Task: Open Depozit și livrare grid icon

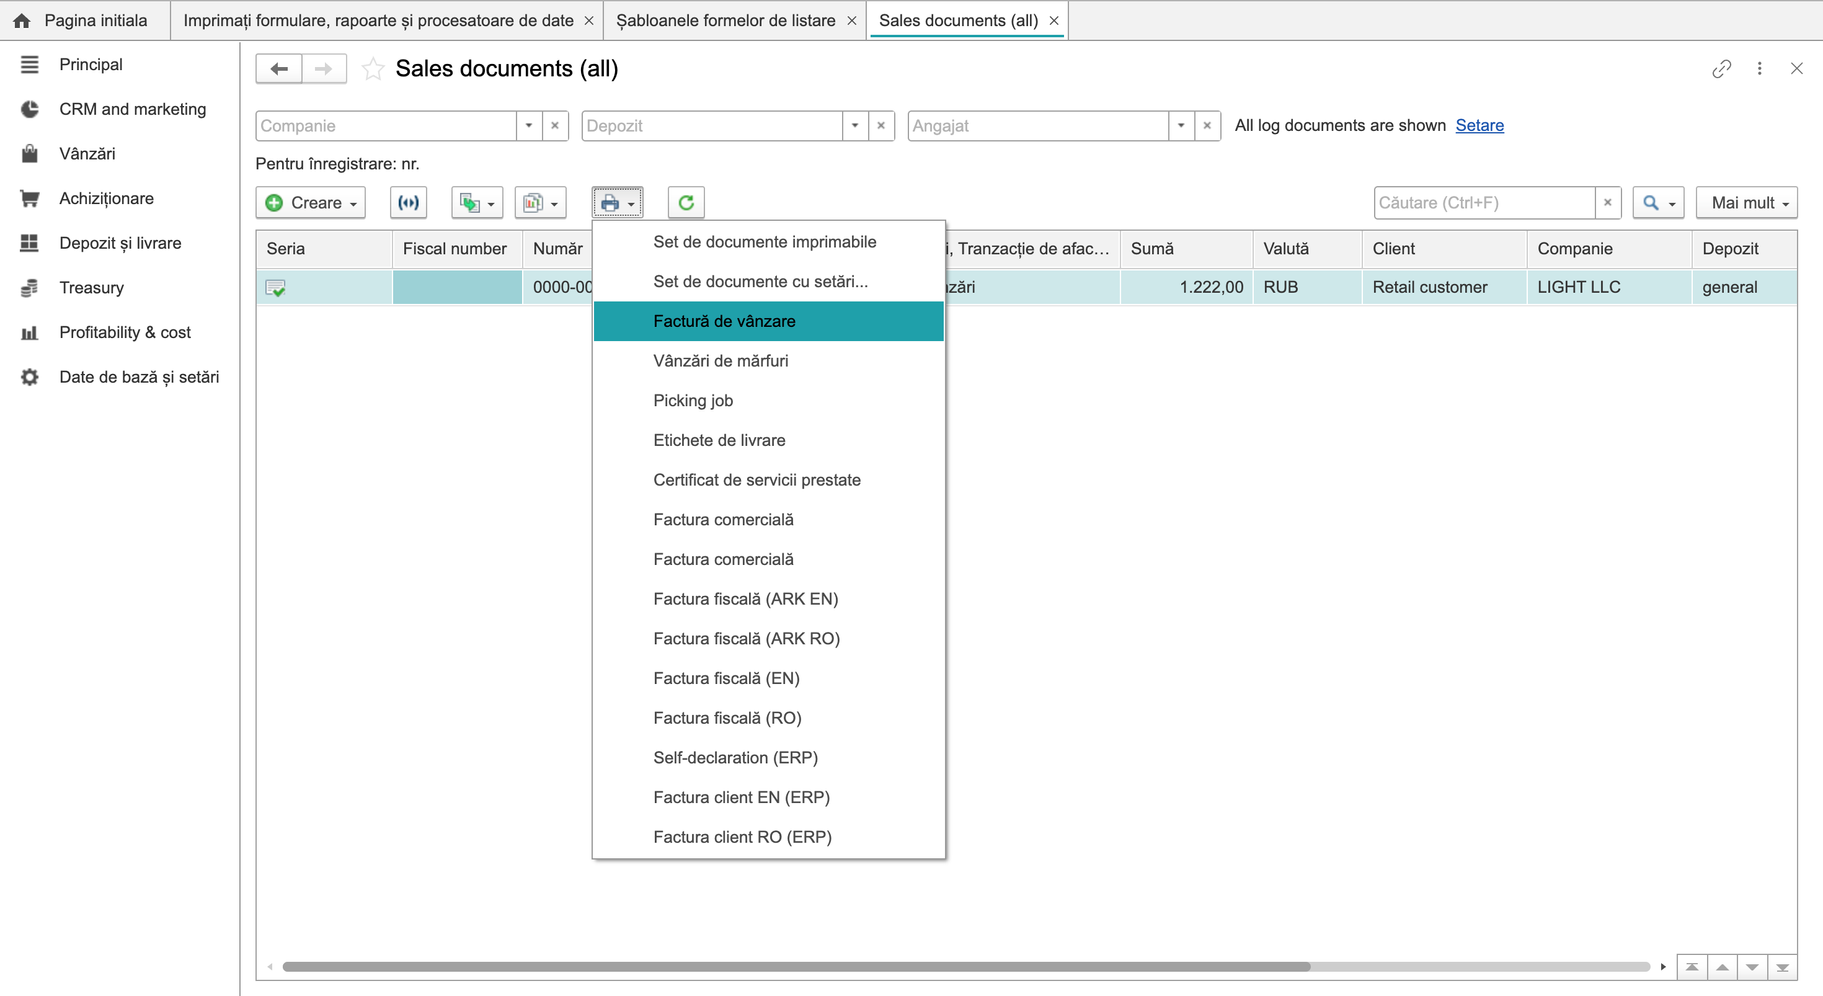Action: click(x=30, y=243)
